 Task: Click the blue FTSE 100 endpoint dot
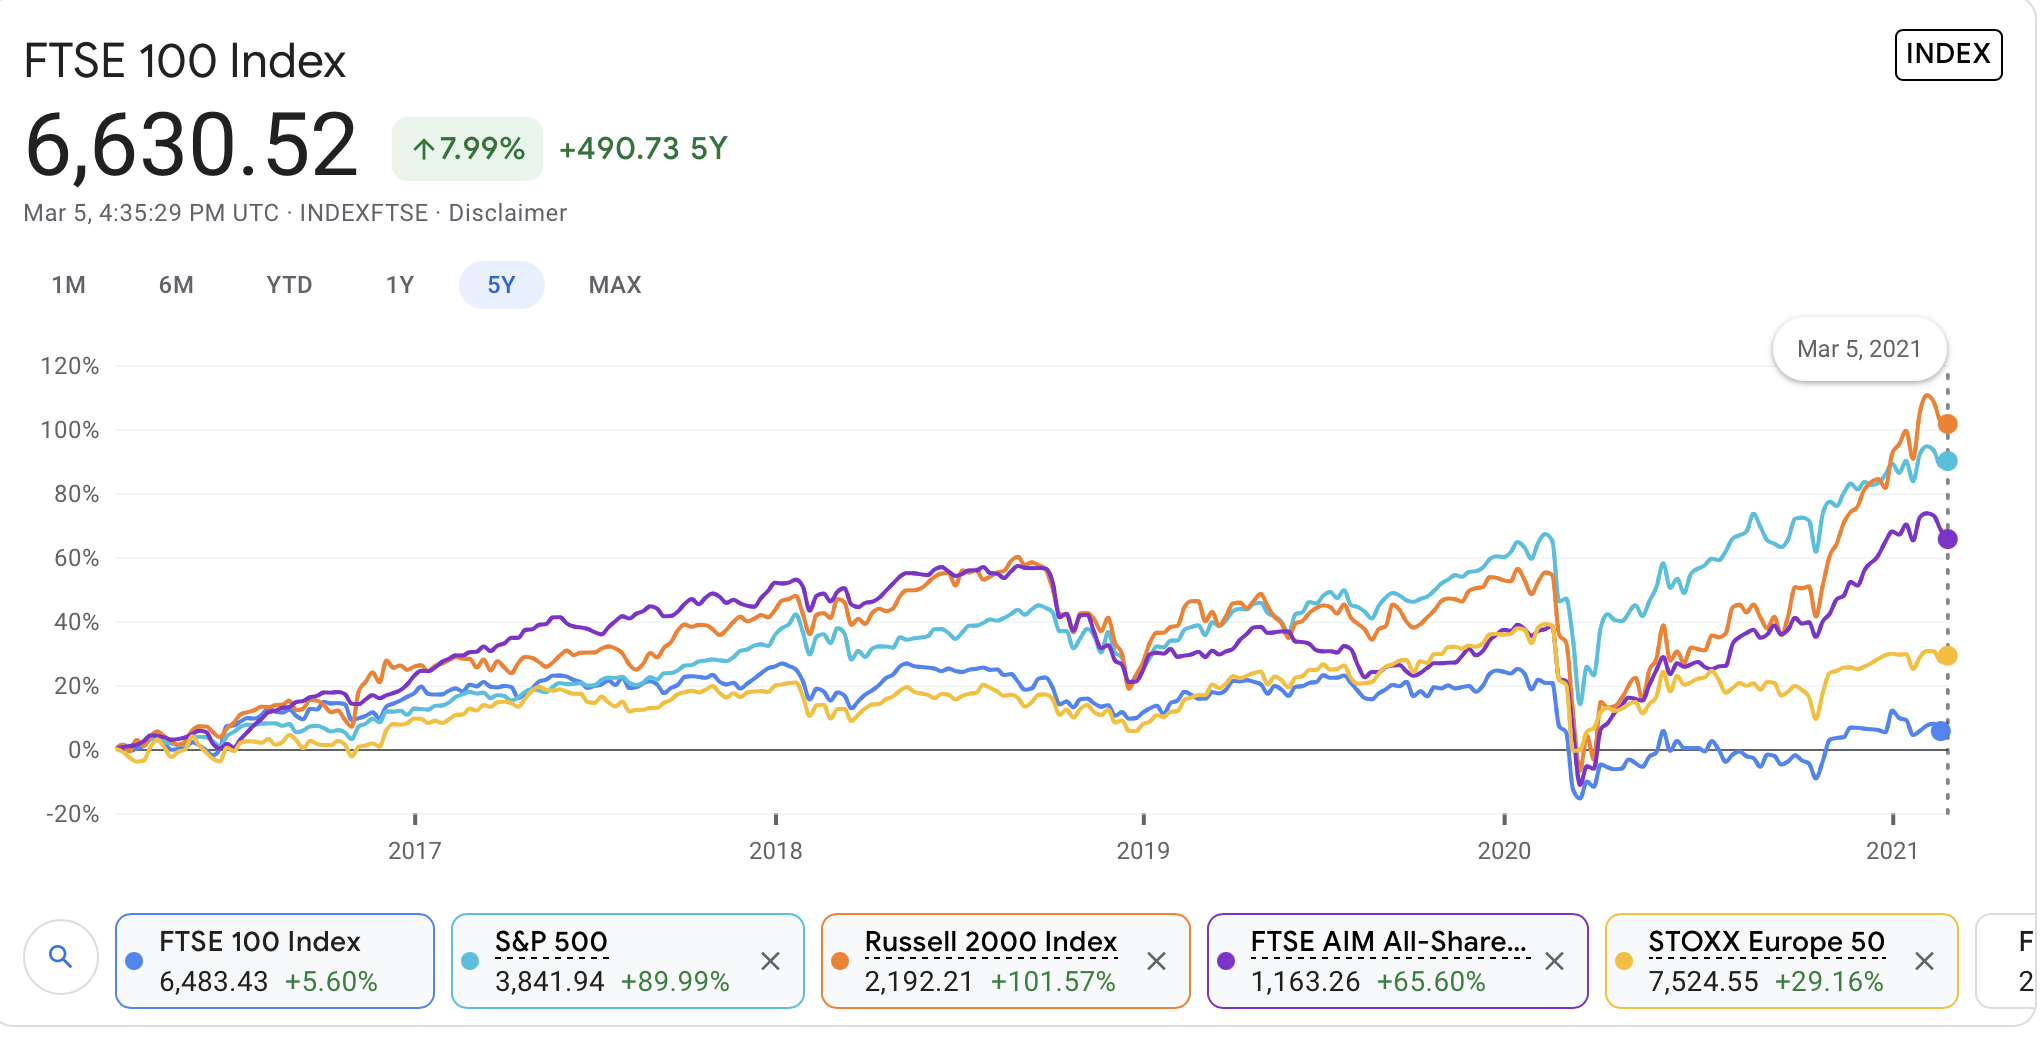click(x=1941, y=731)
